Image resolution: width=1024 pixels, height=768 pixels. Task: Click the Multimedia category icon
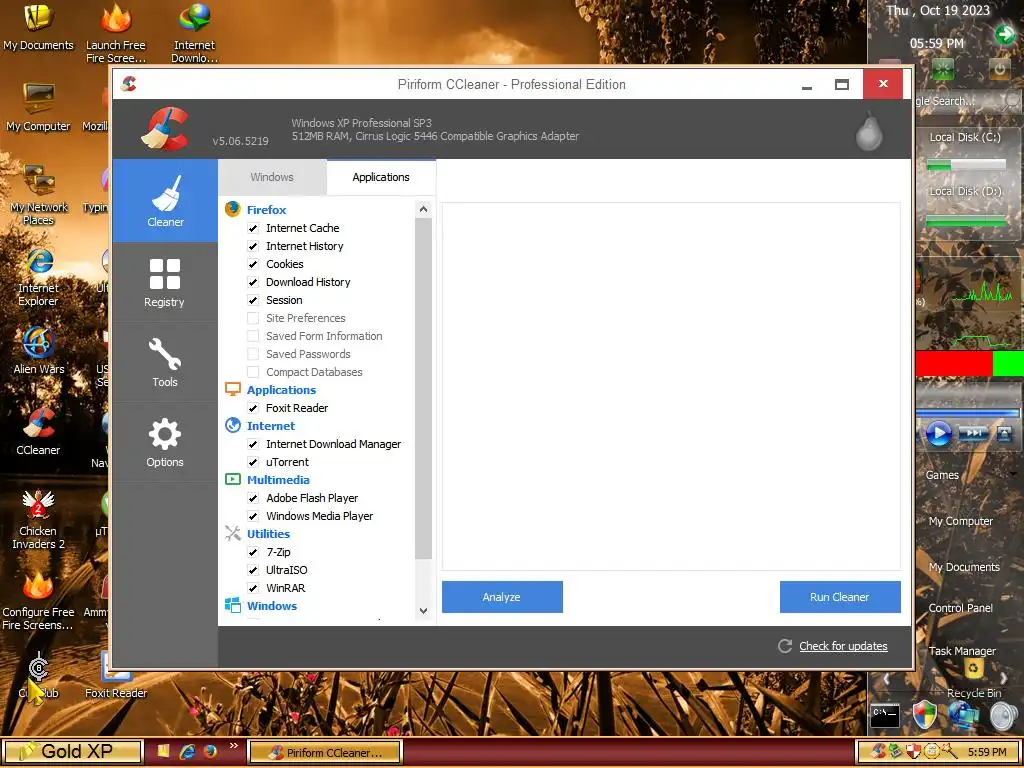[232, 479]
